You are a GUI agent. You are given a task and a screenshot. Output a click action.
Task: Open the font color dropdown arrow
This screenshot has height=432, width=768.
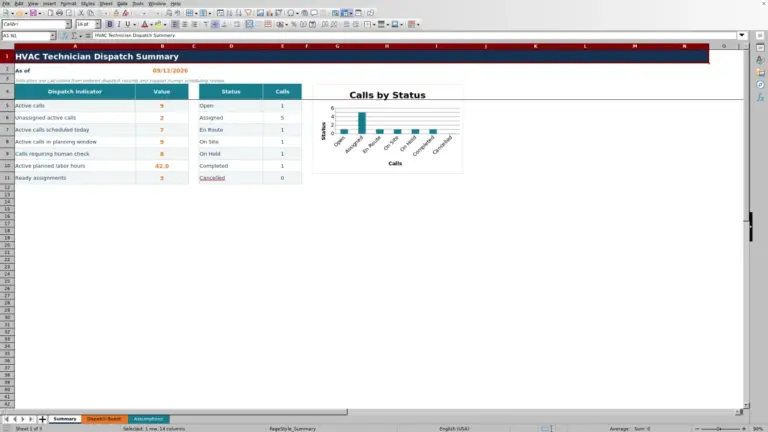click(x=151, y=24)
